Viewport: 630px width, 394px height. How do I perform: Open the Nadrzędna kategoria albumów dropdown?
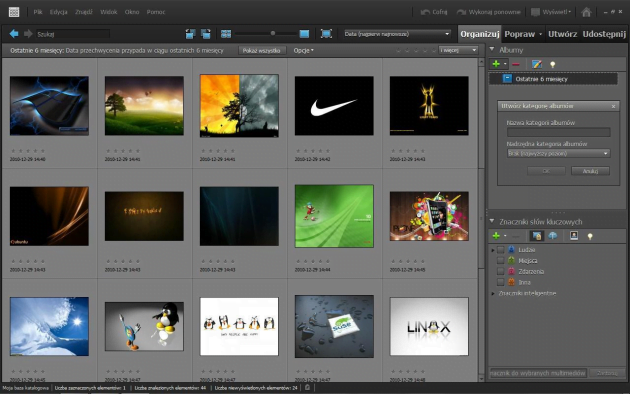558,153
